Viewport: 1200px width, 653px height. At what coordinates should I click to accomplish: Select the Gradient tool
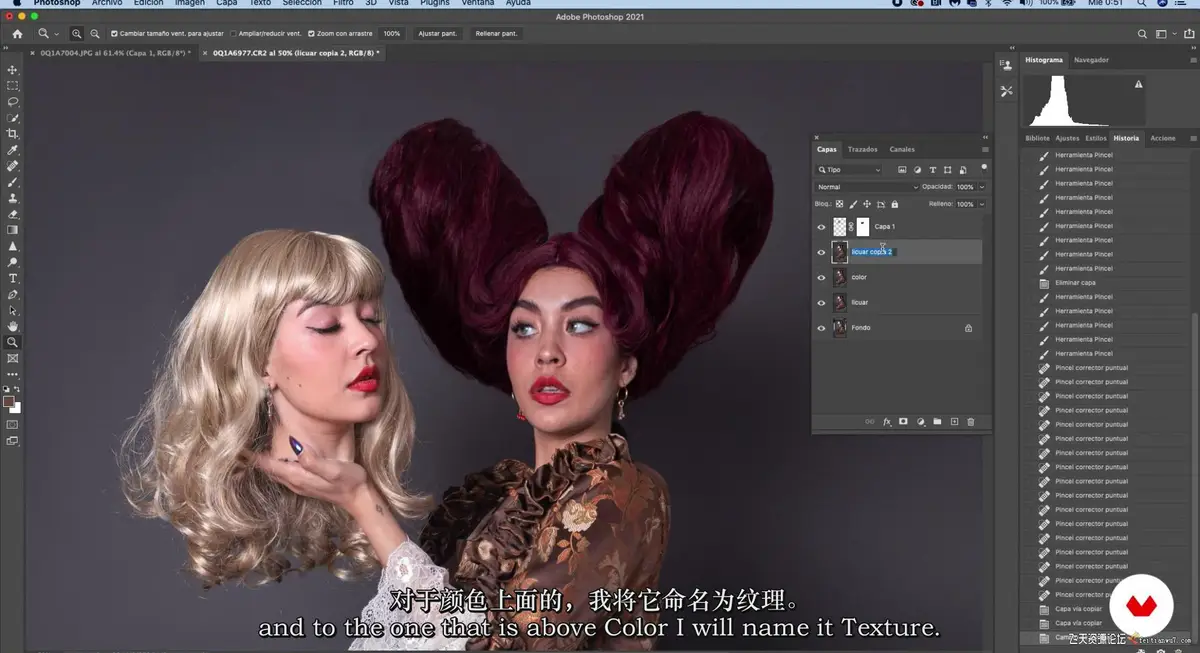(x=13, y=229)
